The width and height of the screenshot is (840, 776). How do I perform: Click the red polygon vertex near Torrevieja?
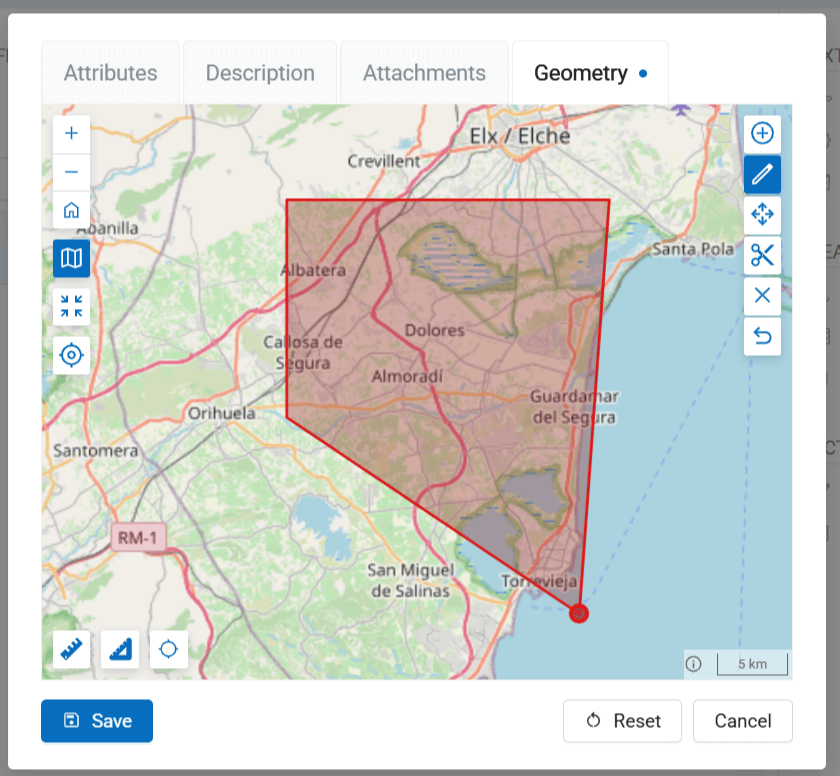578,613
